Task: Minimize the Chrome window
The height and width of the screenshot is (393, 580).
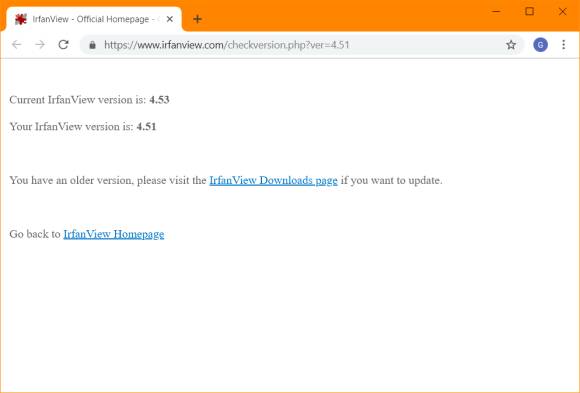Action: point(496,11)
